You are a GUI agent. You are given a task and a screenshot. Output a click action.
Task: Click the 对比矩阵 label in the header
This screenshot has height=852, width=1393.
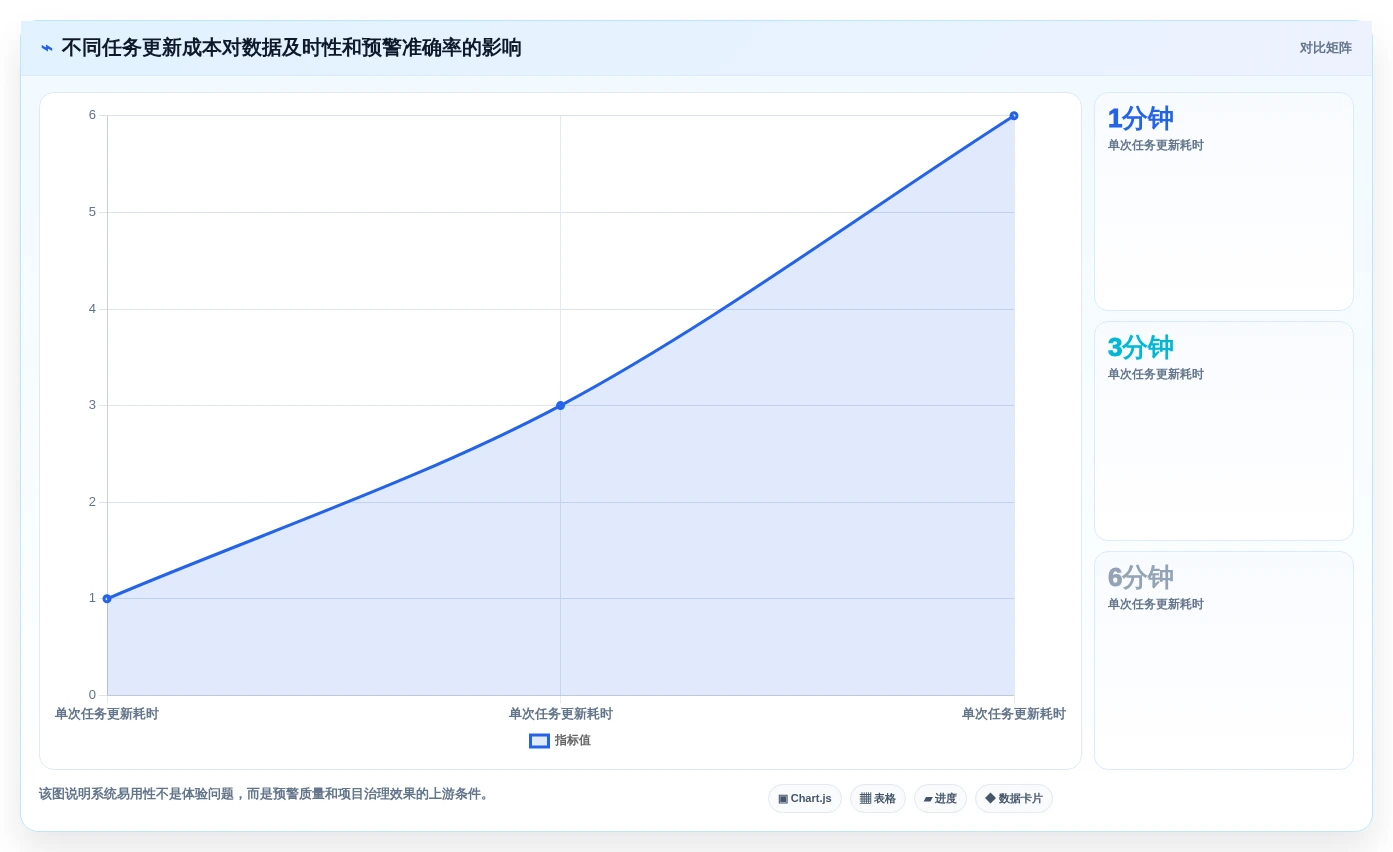point(1325,48)
